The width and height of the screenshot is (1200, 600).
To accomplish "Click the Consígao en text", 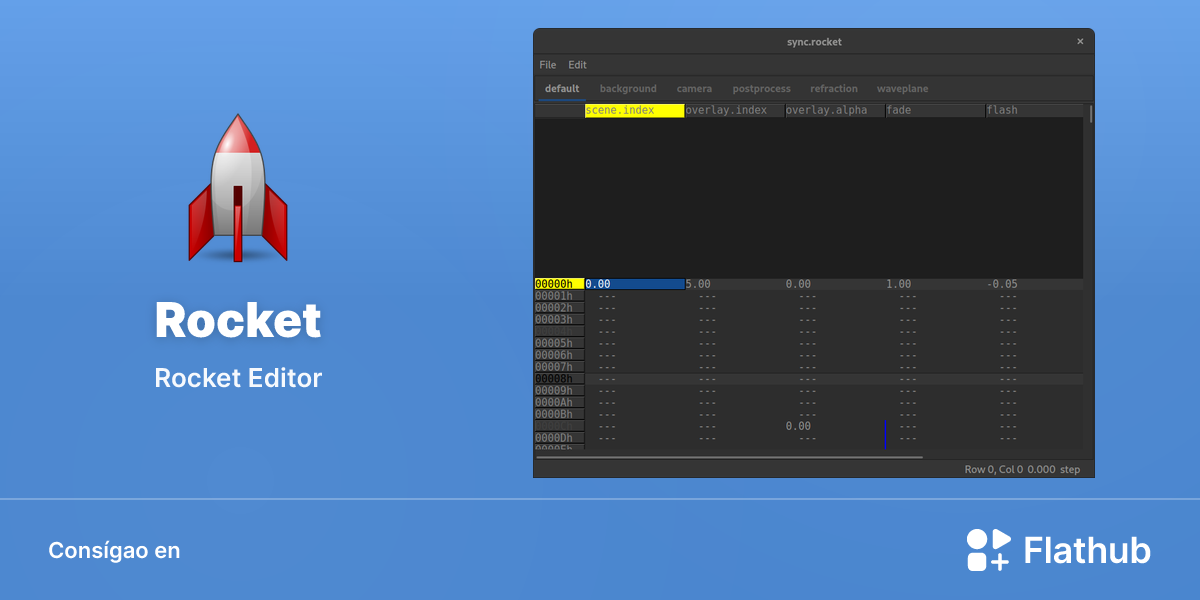I will point(114,551).
